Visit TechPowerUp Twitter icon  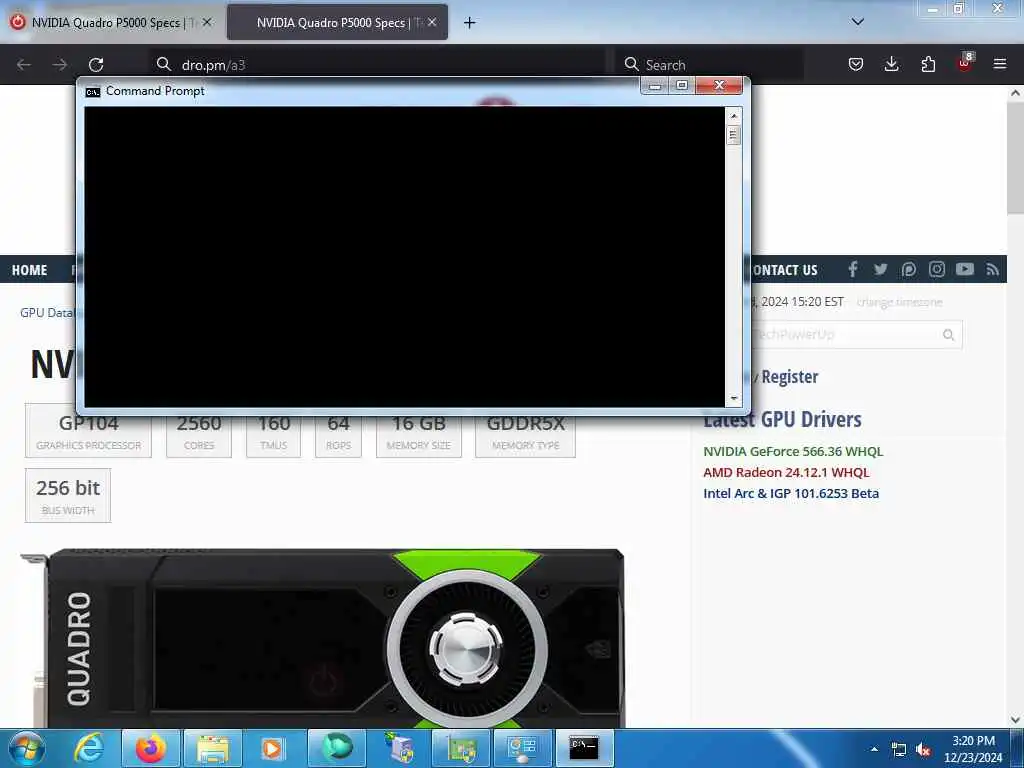coord(880,269)
